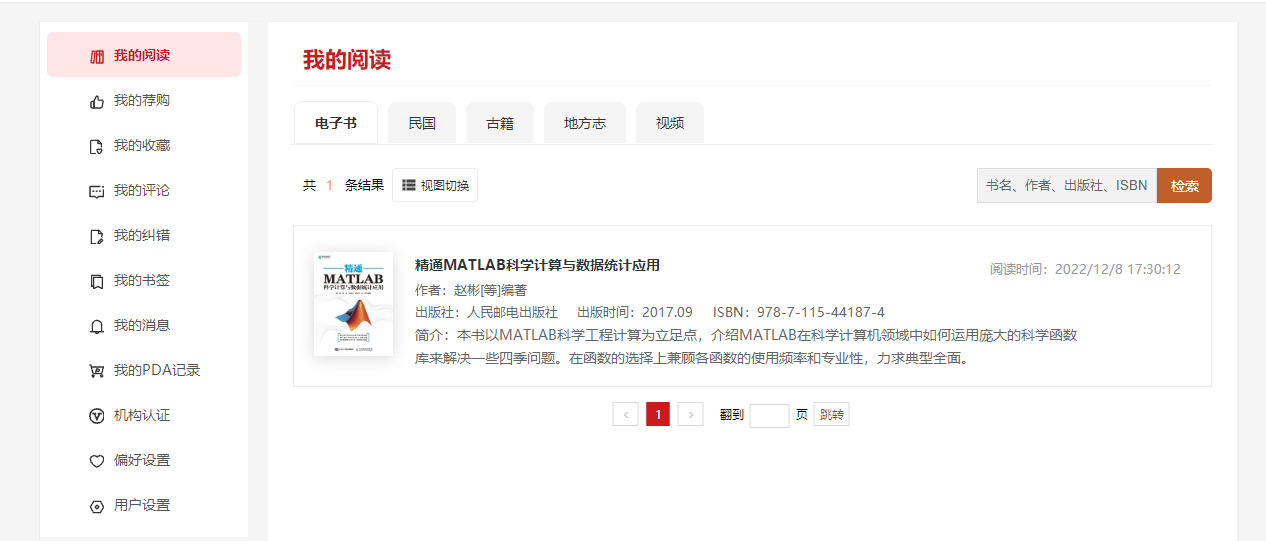This screenshot has height=541, width=1266.
Task: Click the 我的评论 comment bubble icon
Action: 97,191
